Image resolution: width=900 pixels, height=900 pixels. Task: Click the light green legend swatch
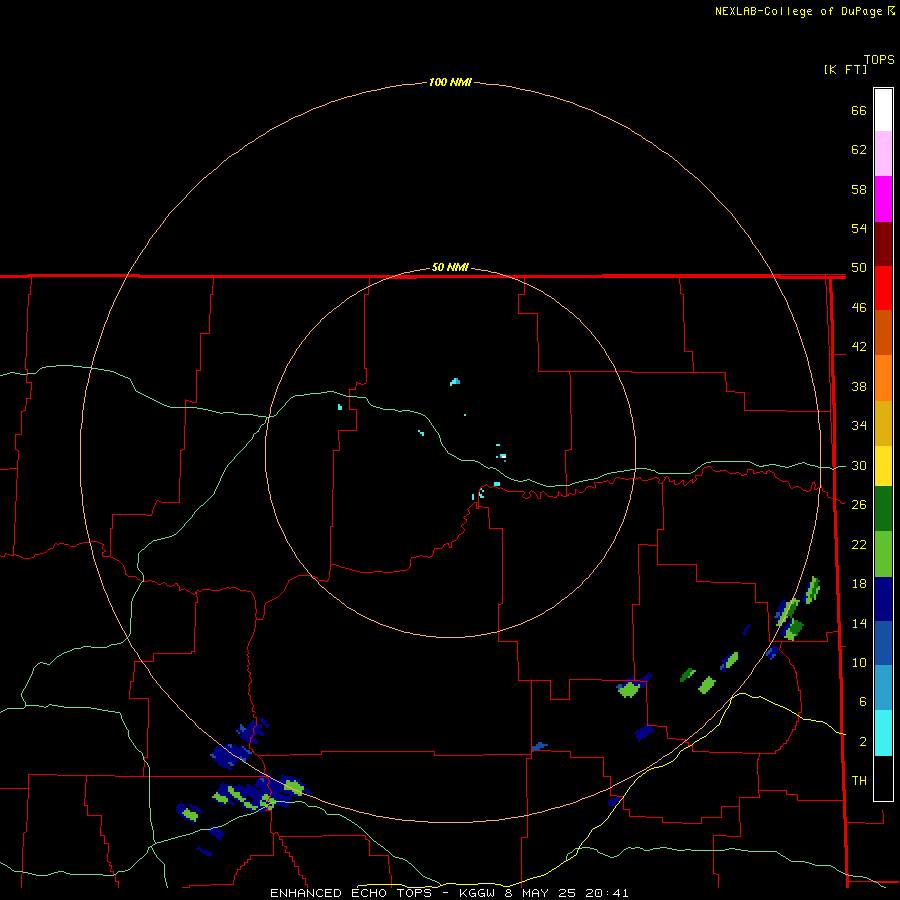pos(883,554)
